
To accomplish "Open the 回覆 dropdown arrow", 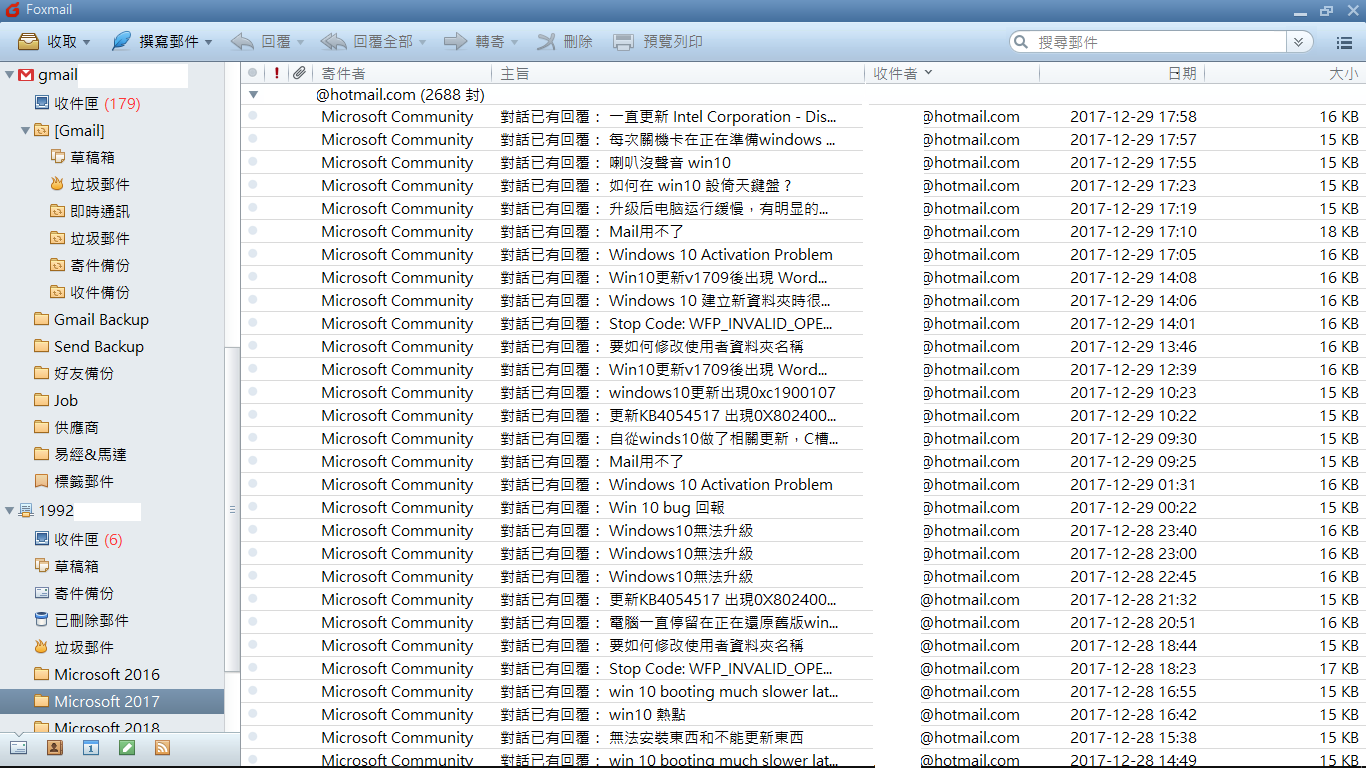I will [301, 43].
